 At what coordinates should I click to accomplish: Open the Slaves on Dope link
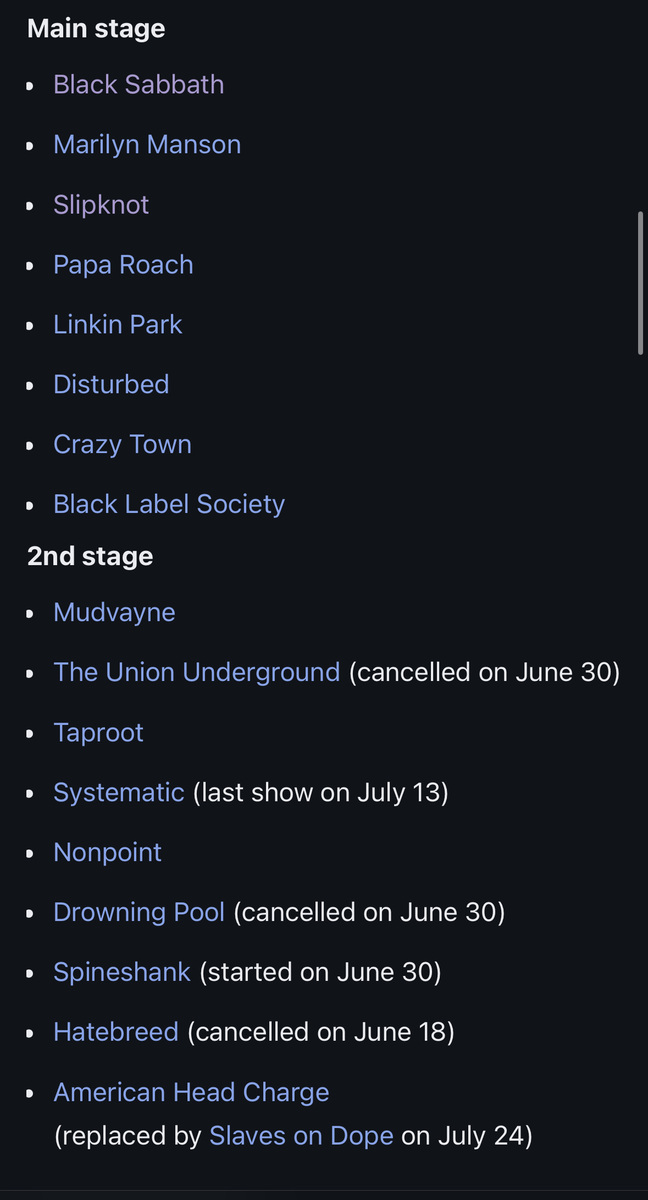point(301,1137)
